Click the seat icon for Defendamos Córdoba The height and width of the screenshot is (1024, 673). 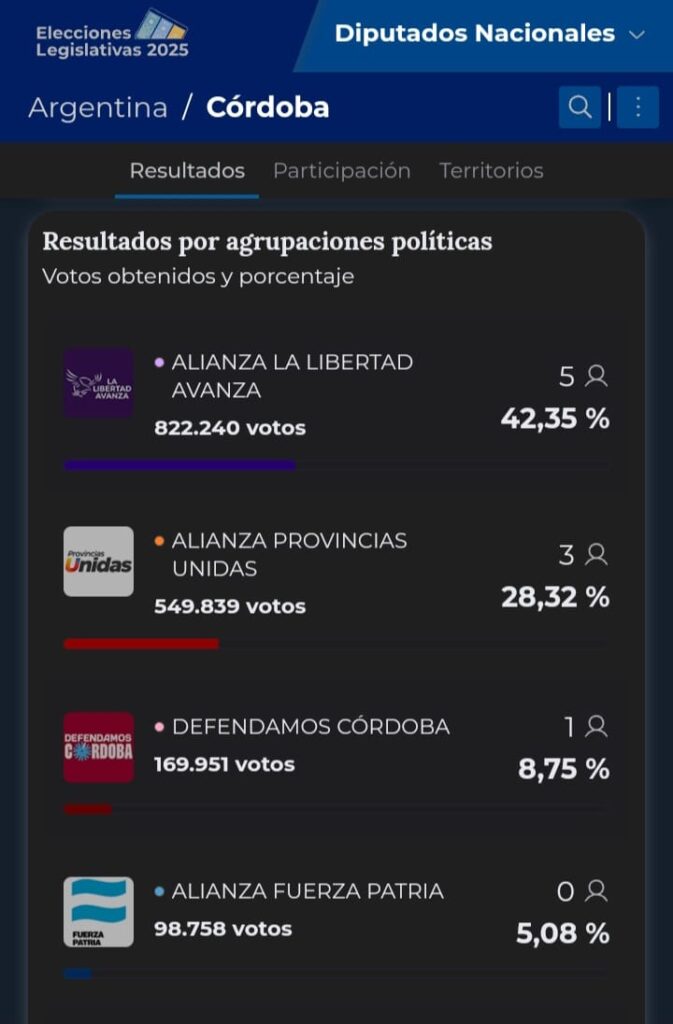(597, 727)
